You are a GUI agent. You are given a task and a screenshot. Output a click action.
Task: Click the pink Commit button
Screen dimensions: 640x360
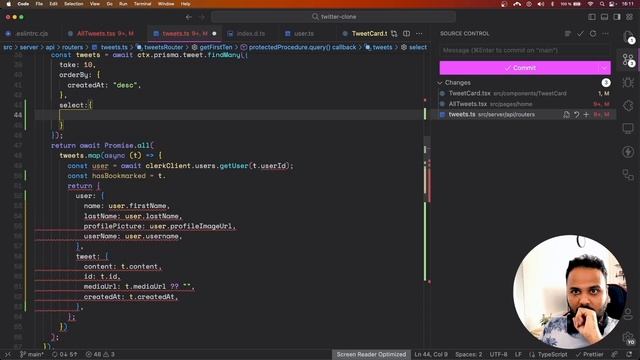tap(519, 68)
